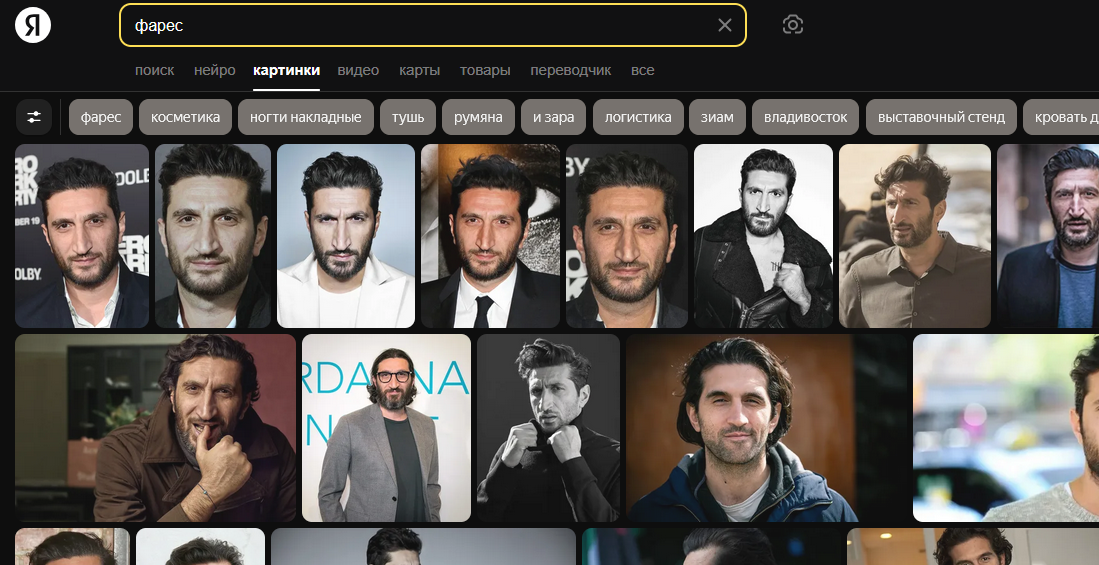
Task: Select the 'выставочный стенд' chip
Action: [941, 117]
